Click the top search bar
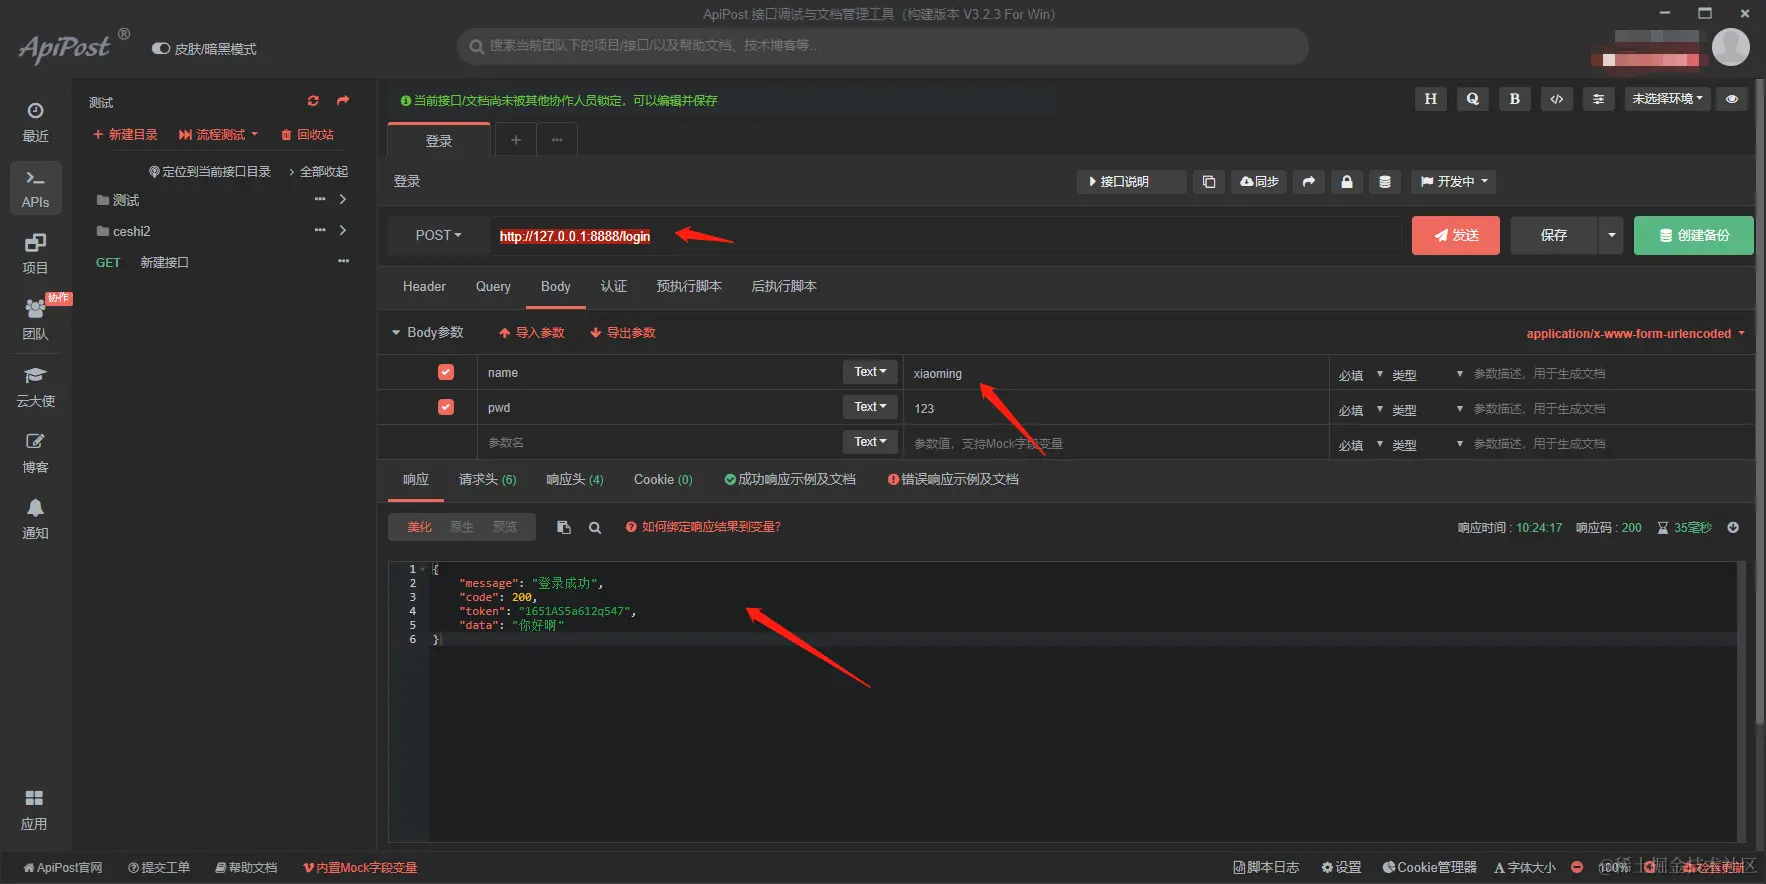Viewport: 1766px width, 884px height. (883, 46)
